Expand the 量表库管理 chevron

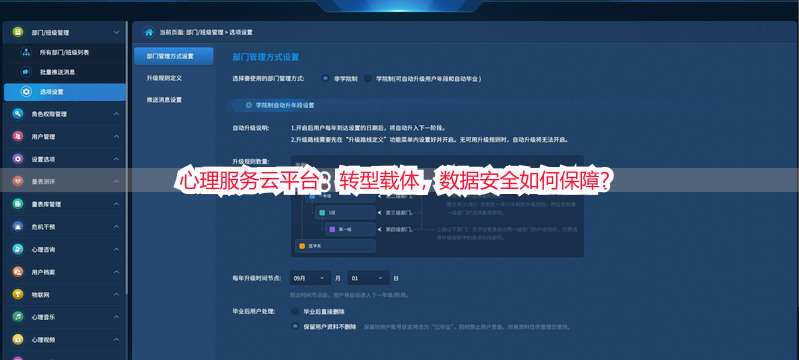116,204
